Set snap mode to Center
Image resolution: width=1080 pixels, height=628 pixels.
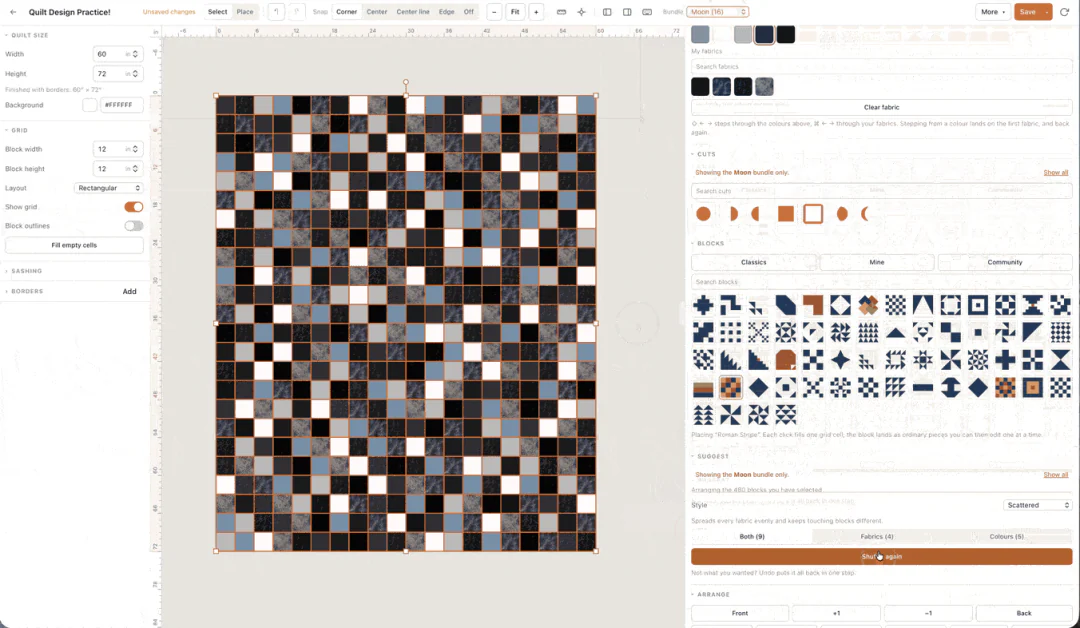click(x=377, y=12)
